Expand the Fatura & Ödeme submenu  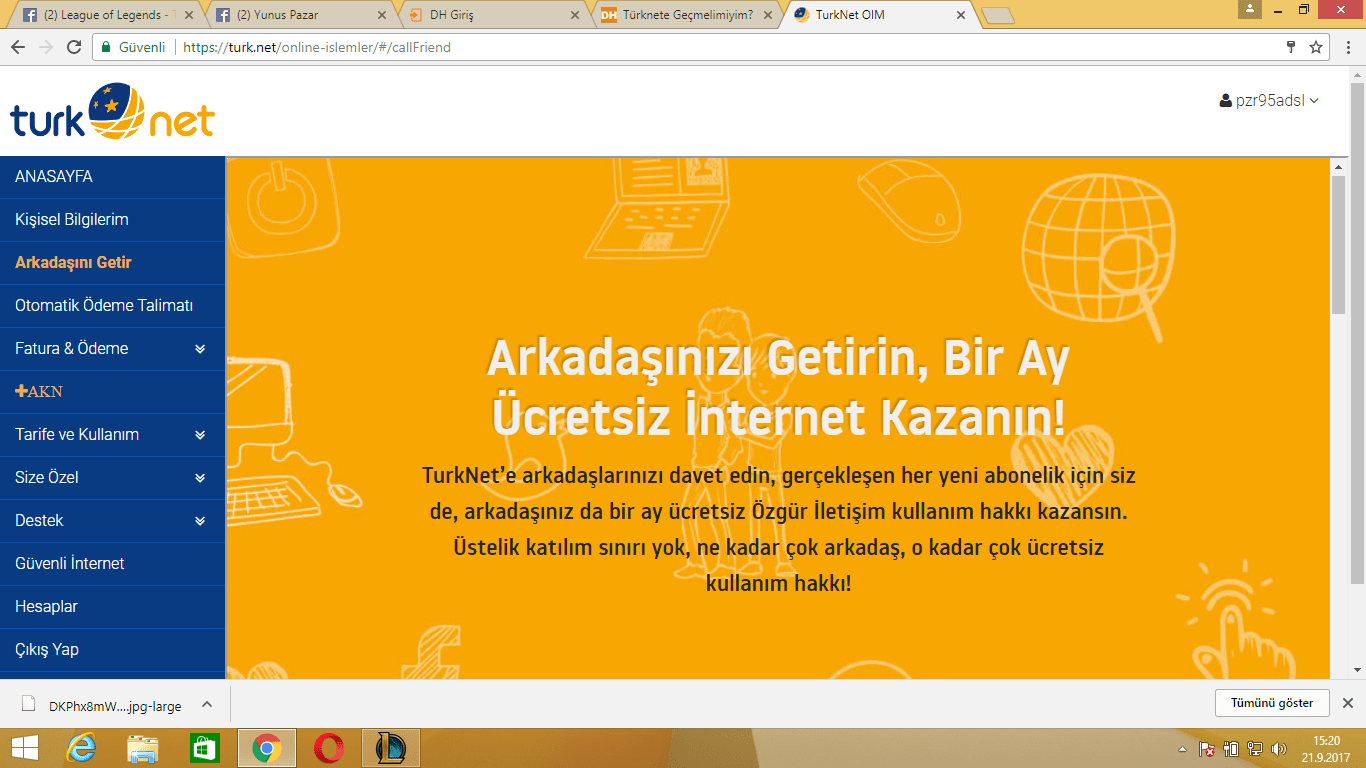click(200, 349)
